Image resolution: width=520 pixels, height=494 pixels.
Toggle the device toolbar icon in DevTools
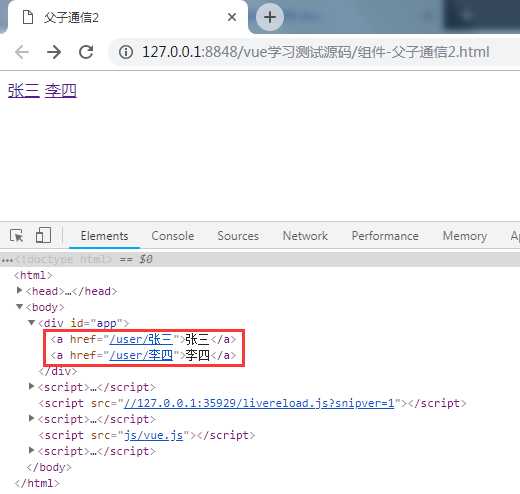pos(43,235)
